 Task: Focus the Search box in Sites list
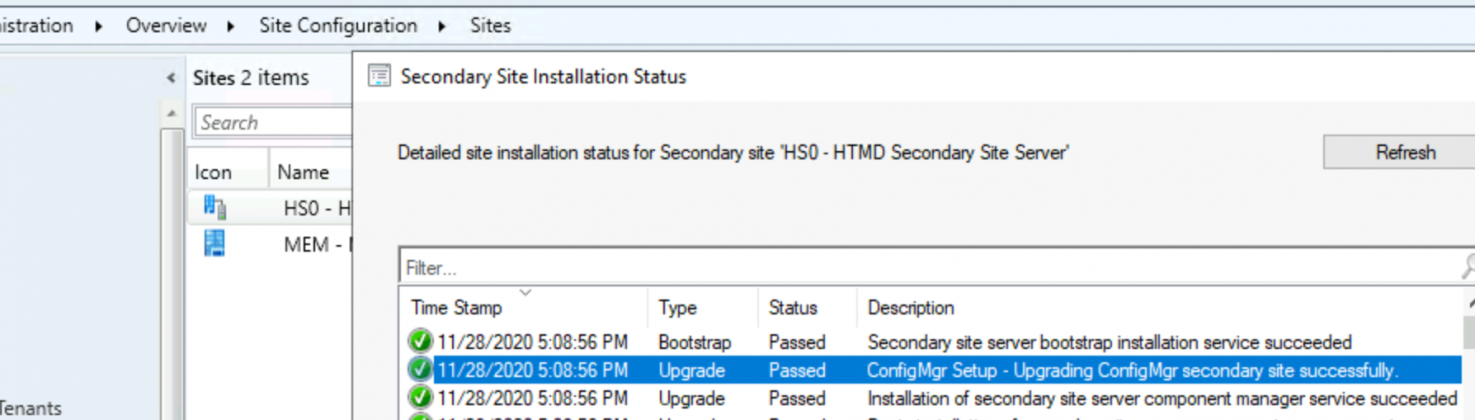tap(272, 122)
